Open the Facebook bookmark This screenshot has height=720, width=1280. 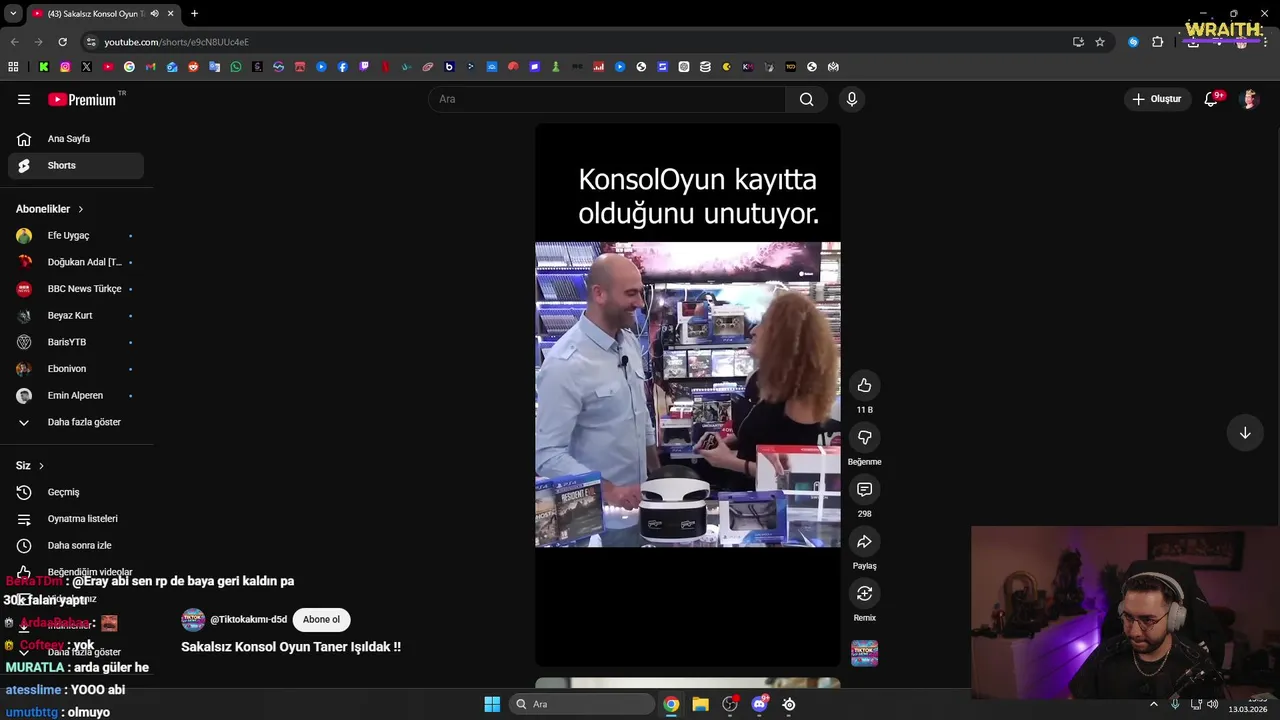(x=342, y=67)
